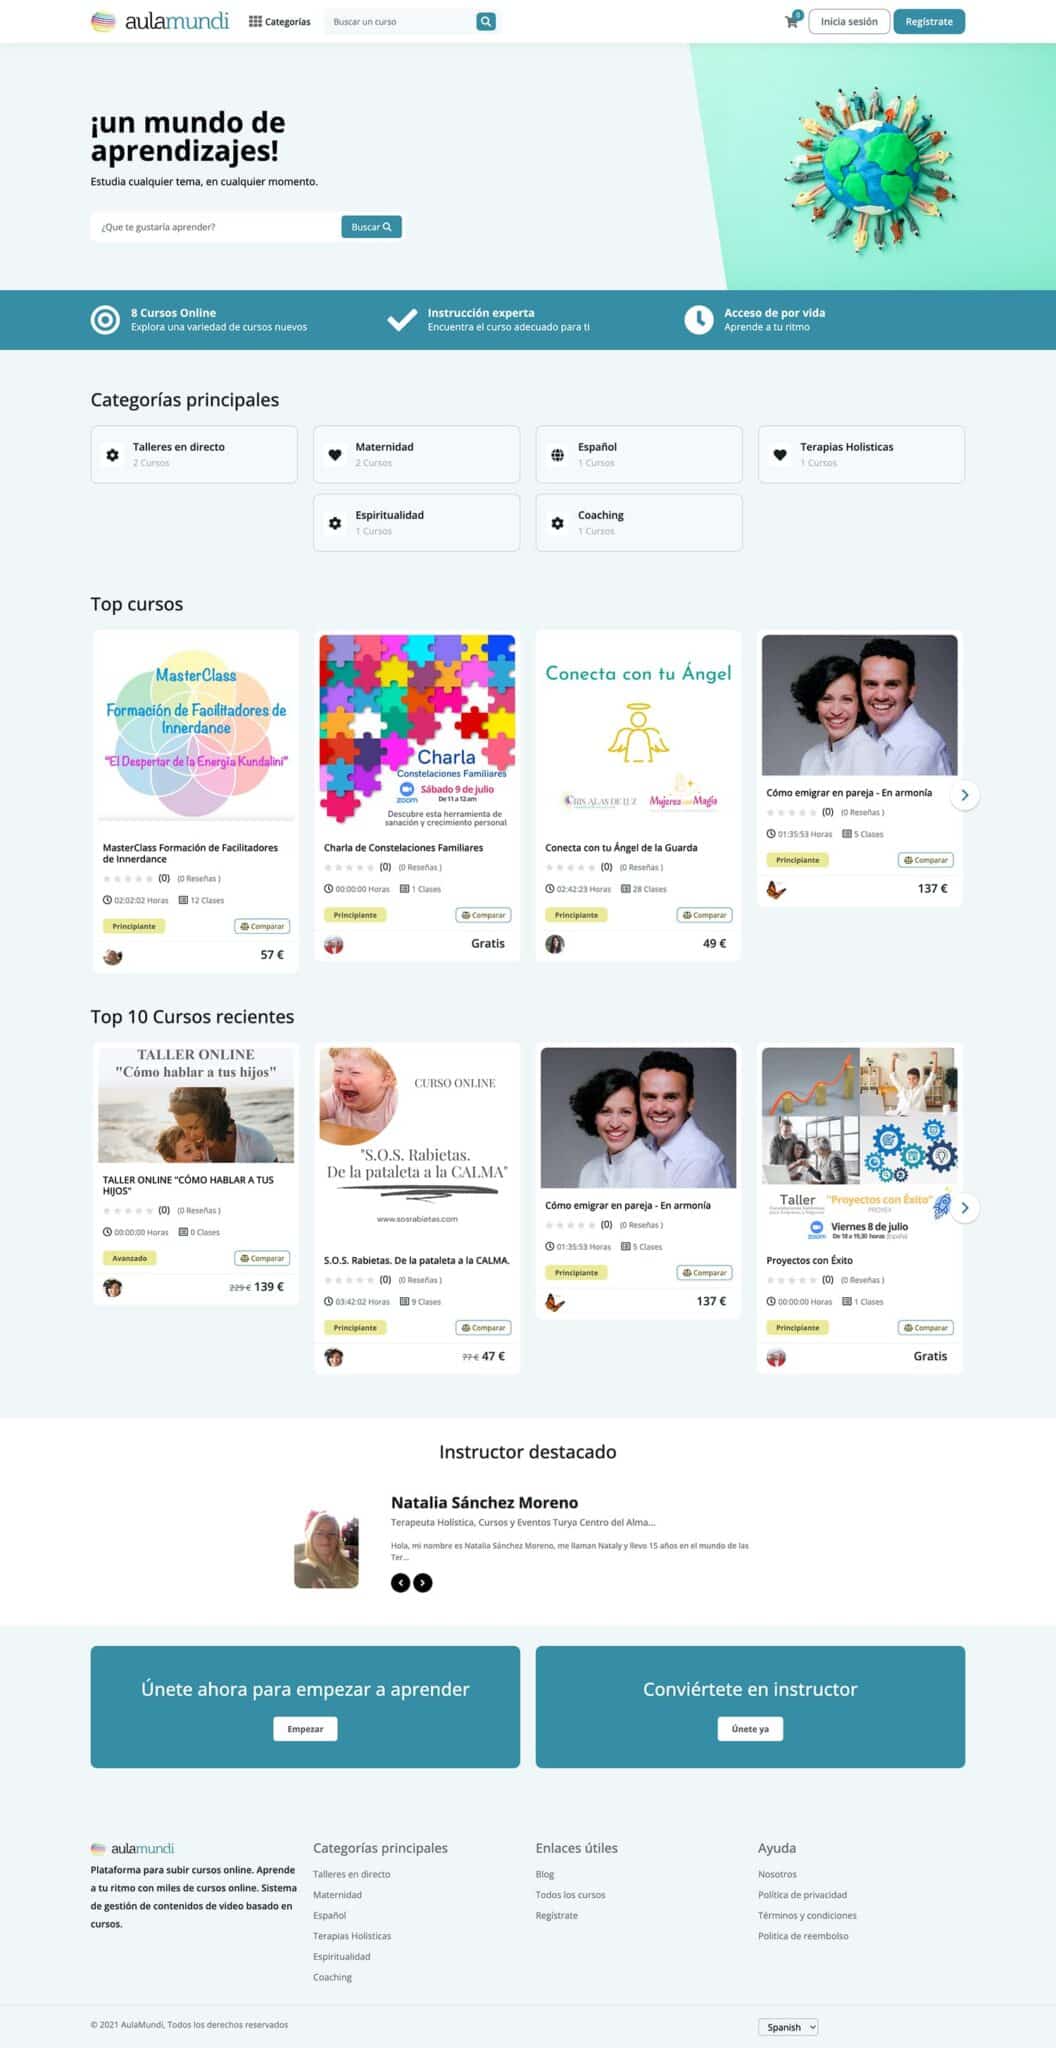This screenshot has width=1056, height=2048.
Task: Click the hero Buscar button
Action: (371, 227)
